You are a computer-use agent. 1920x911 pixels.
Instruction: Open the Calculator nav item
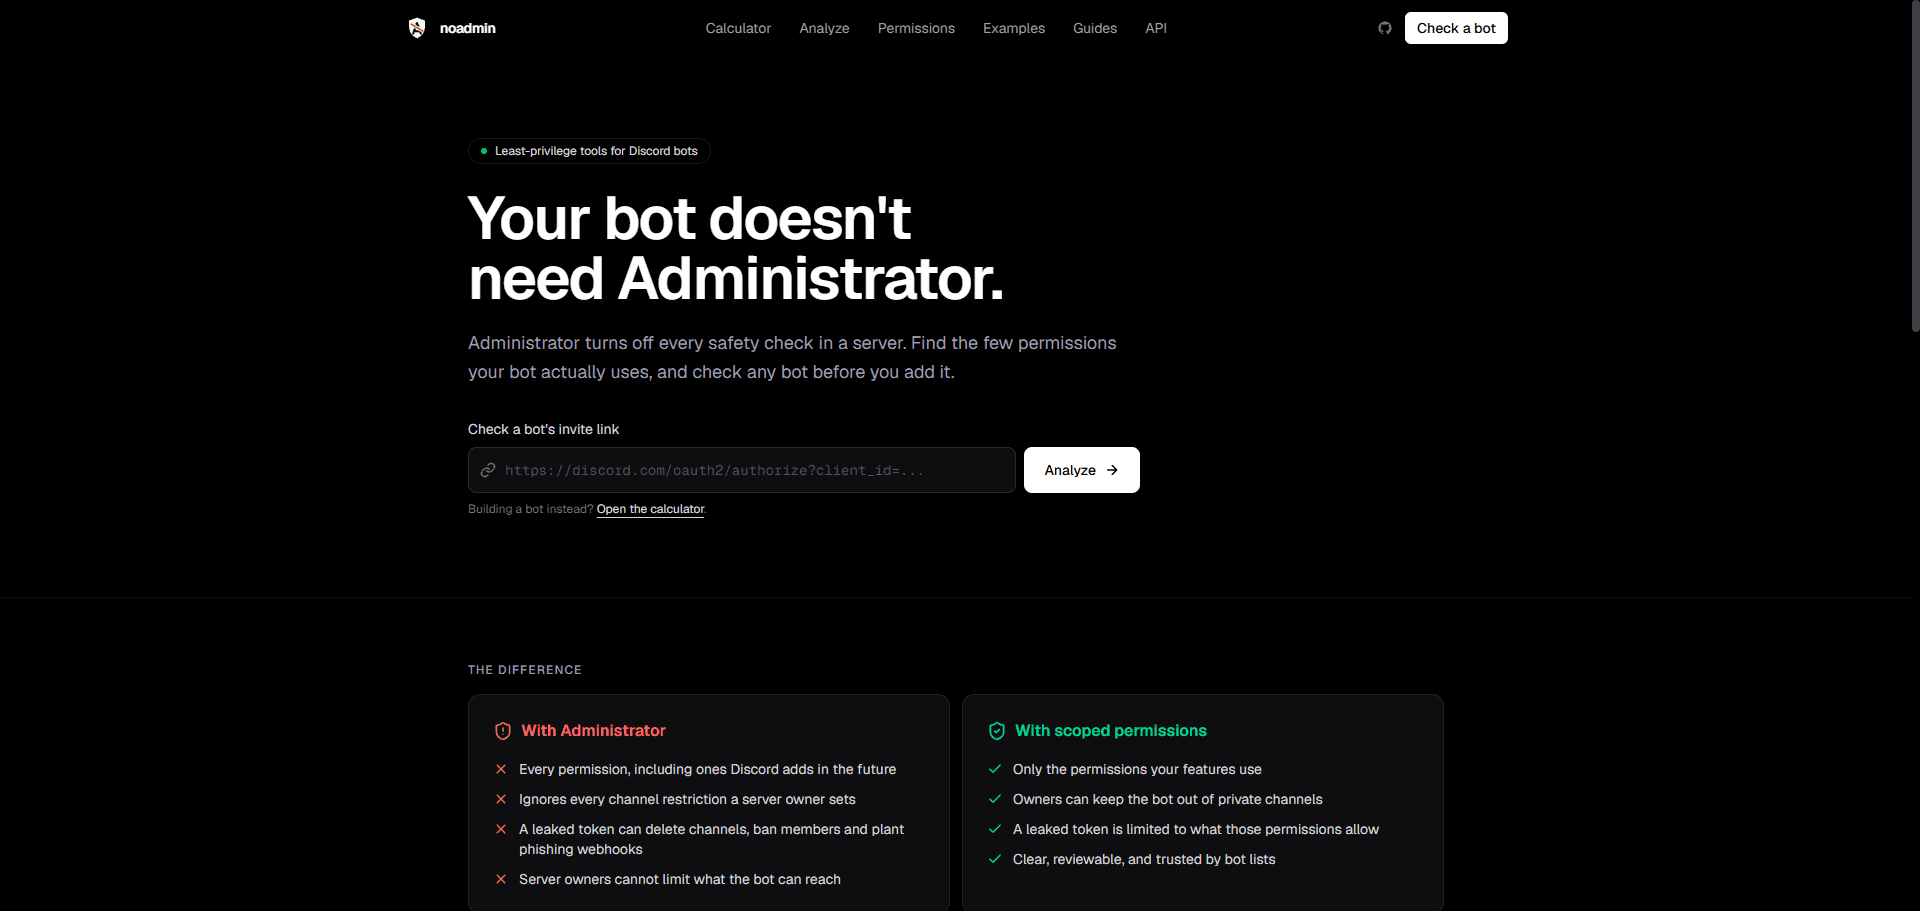pyautogui.click(x=738, y=28)
